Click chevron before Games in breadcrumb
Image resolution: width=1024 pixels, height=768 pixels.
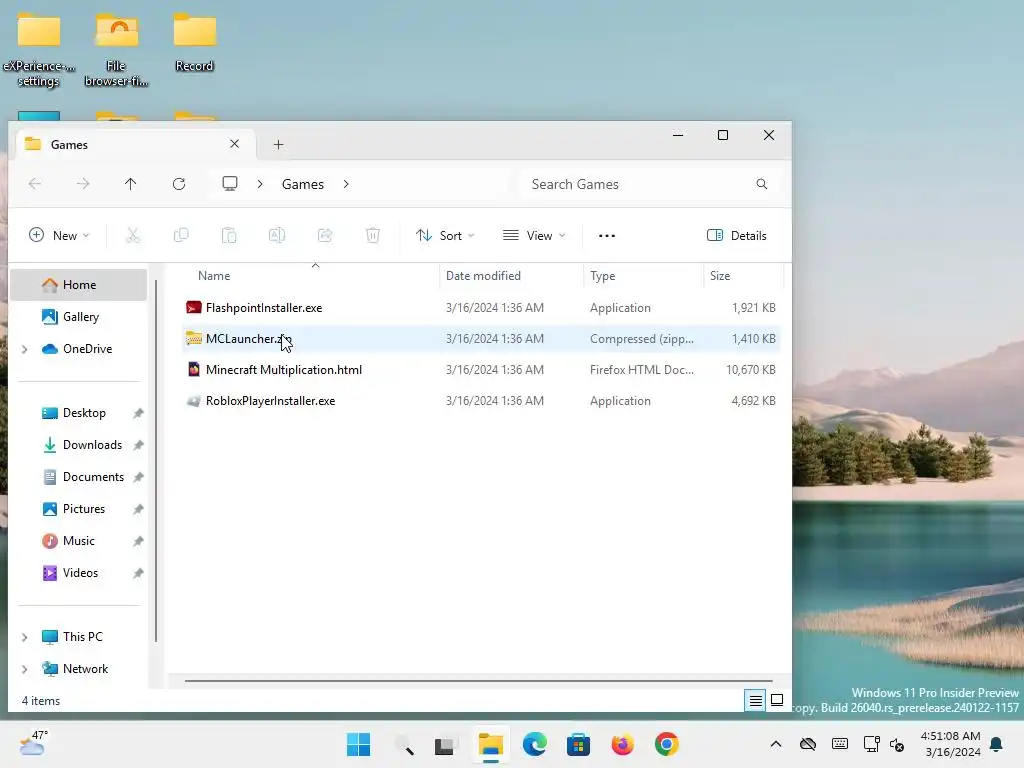(260, 184)
